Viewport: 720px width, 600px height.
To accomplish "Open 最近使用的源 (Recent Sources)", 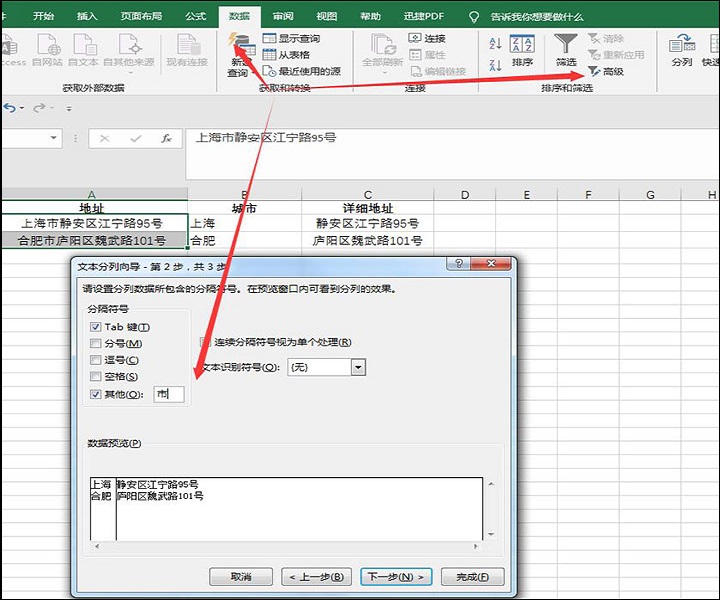I will pyautogui.click(x=301, y=71).
